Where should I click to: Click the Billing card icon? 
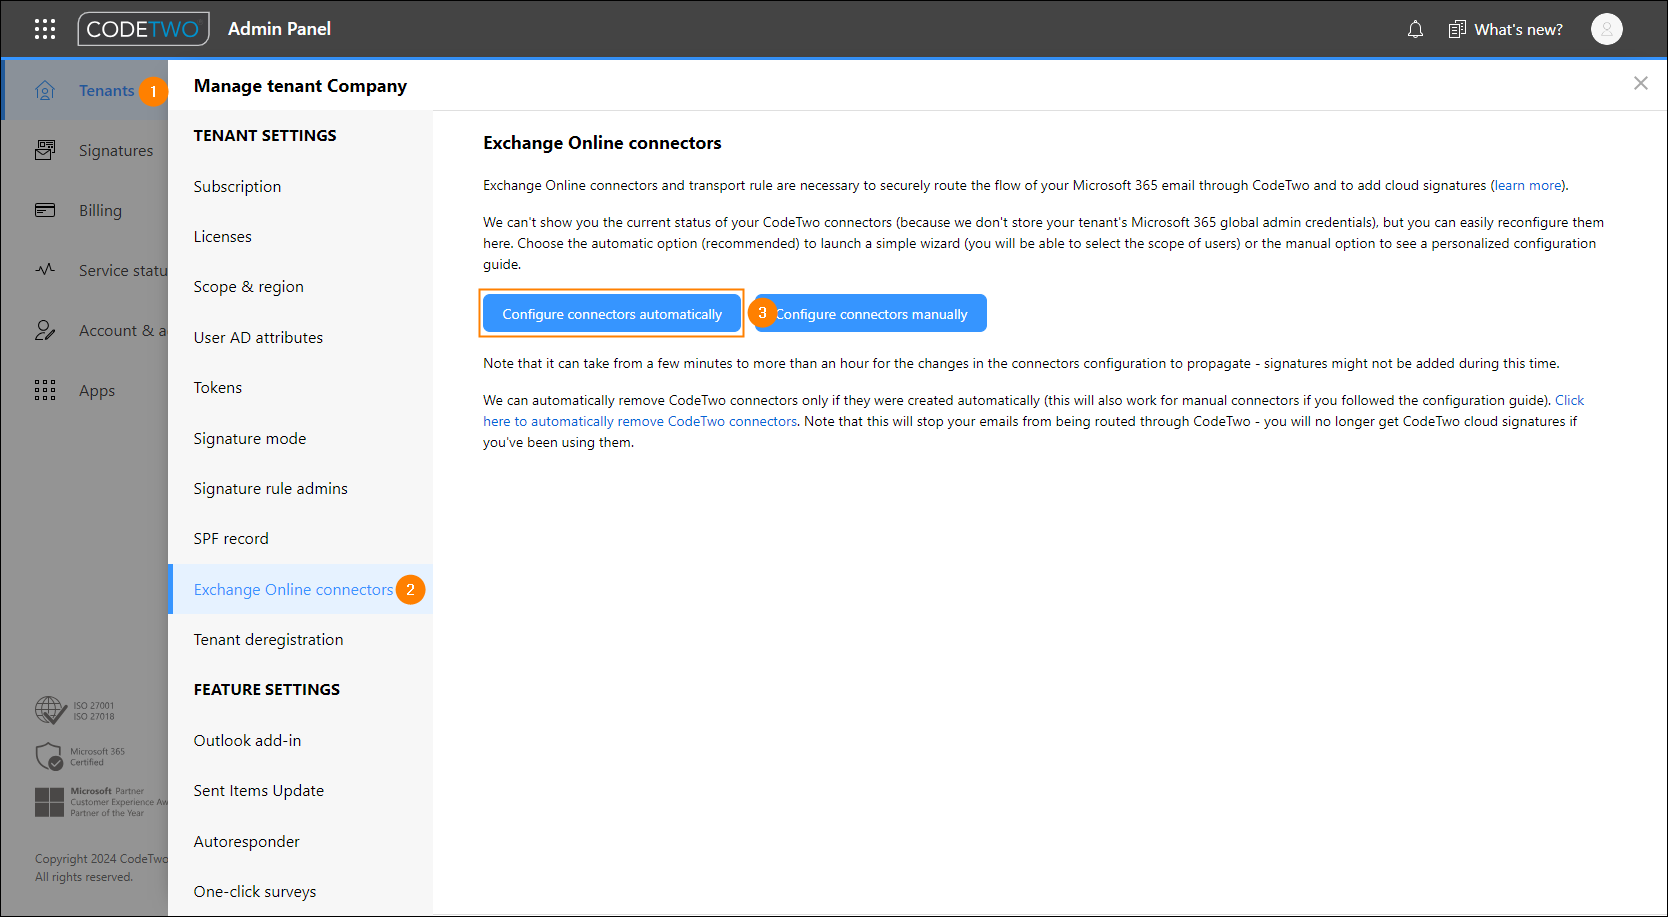45,210
